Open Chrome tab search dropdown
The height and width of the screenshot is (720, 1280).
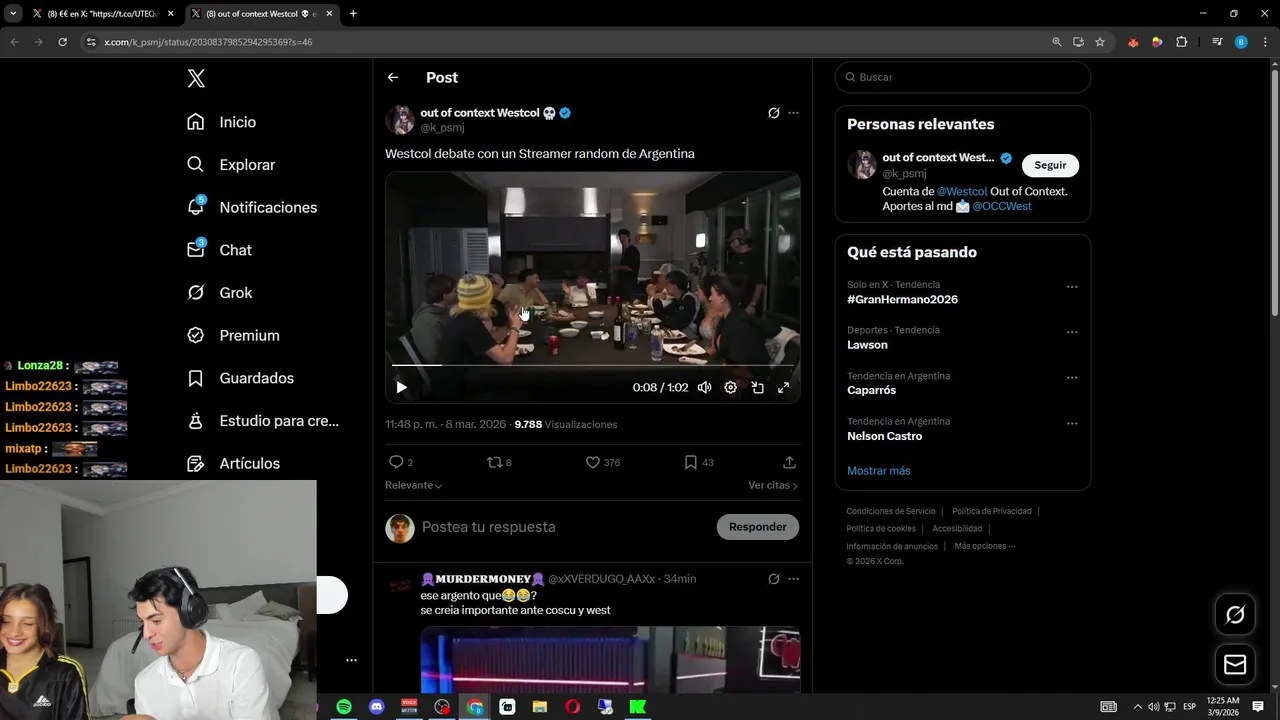[13, 14]
